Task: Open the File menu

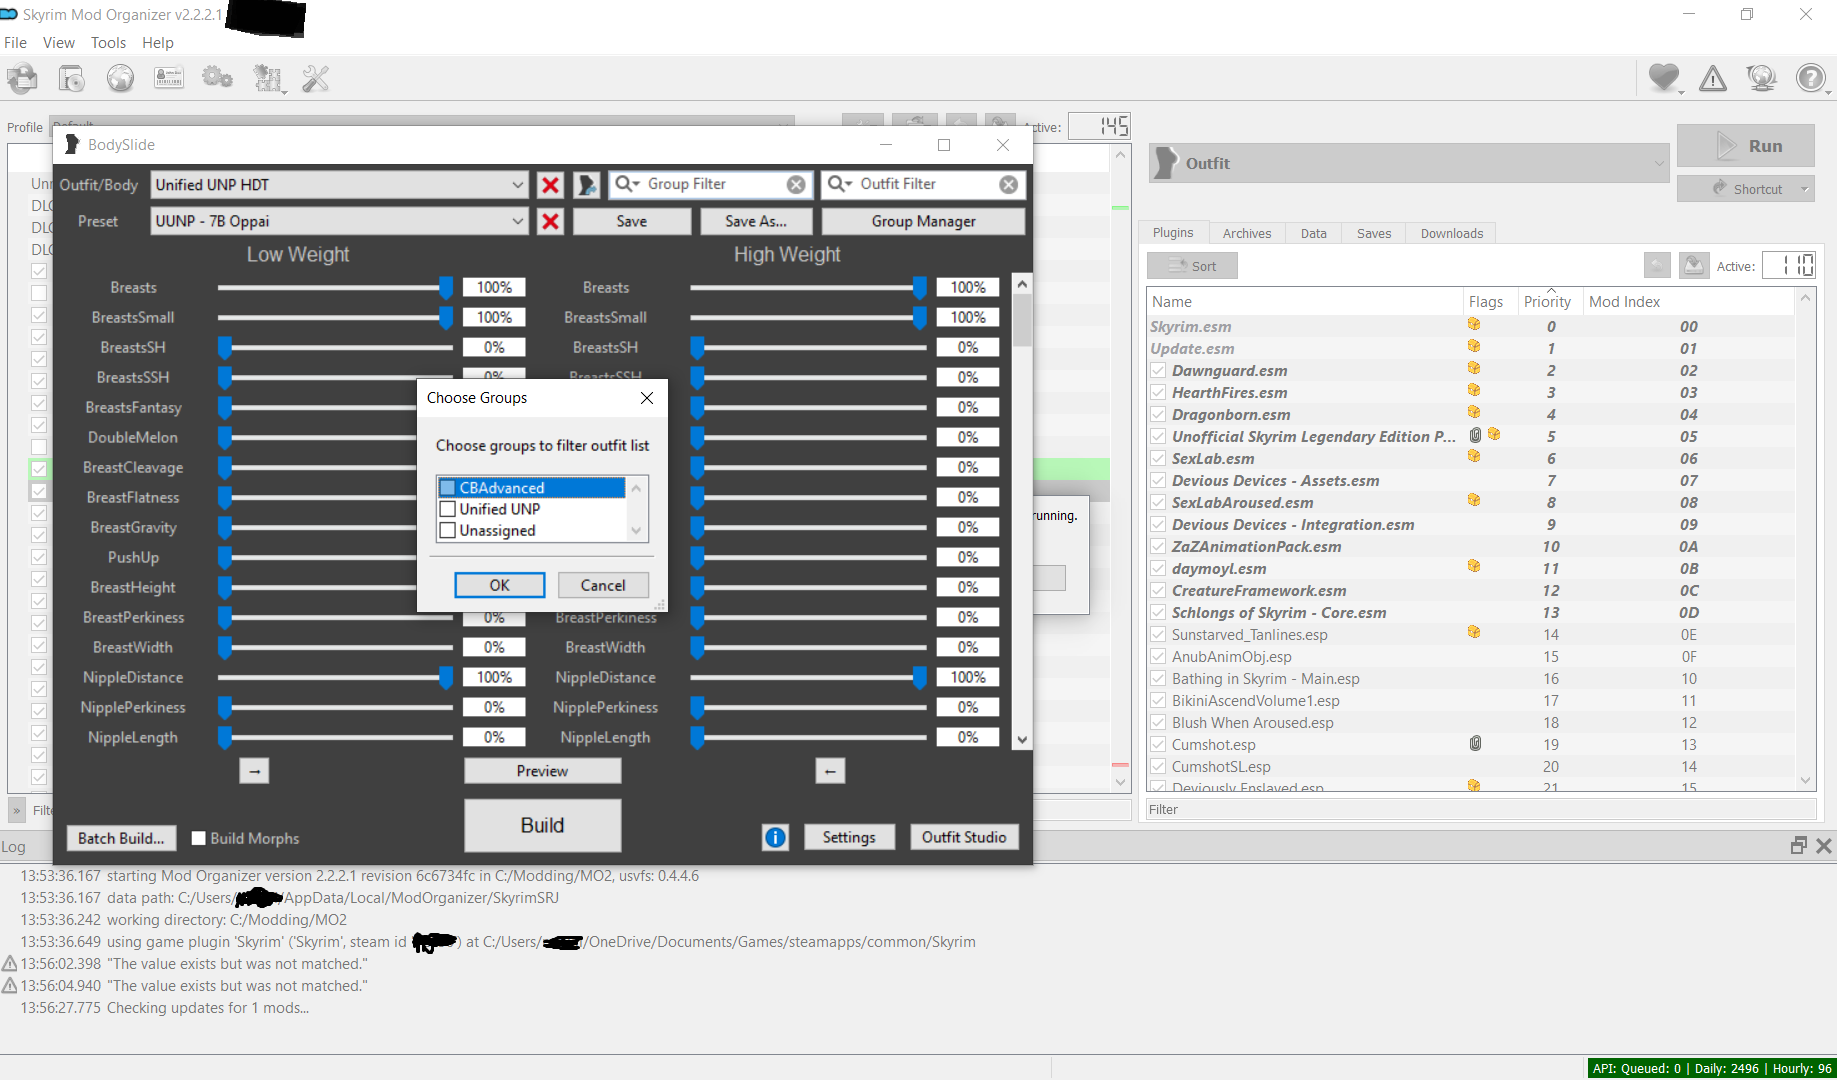Action: point(15,43)
